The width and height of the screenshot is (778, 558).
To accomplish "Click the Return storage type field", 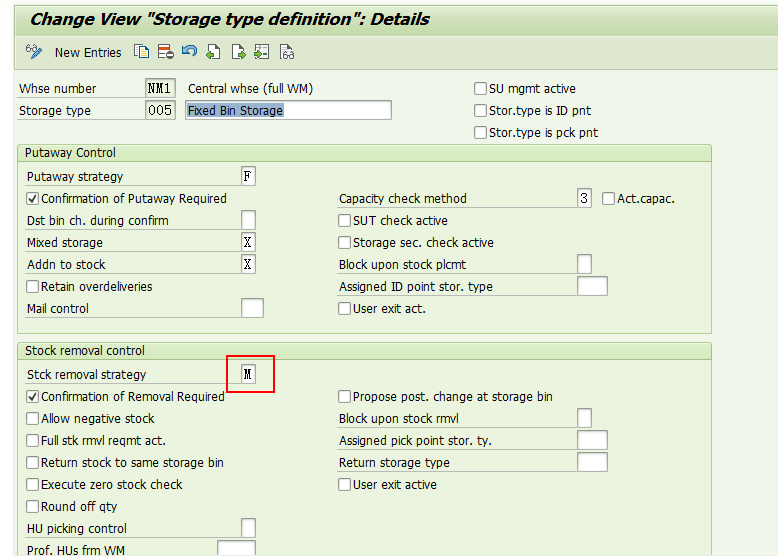I will (592, 462).
